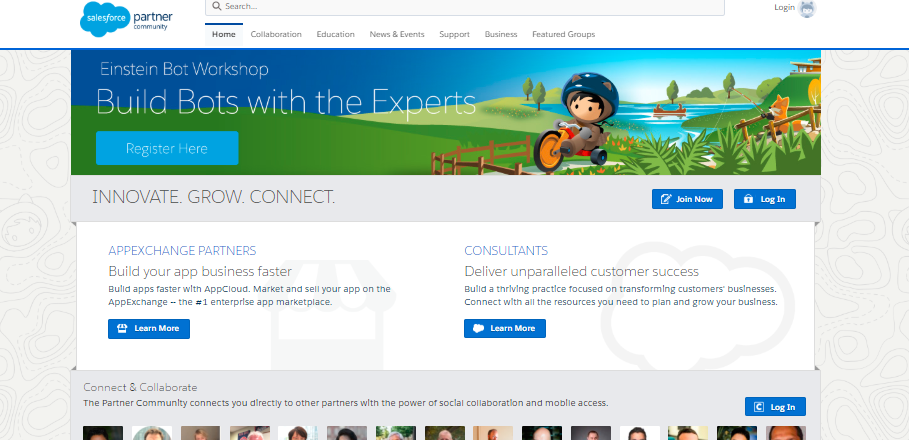Click the Join Now button

point(687,199)
